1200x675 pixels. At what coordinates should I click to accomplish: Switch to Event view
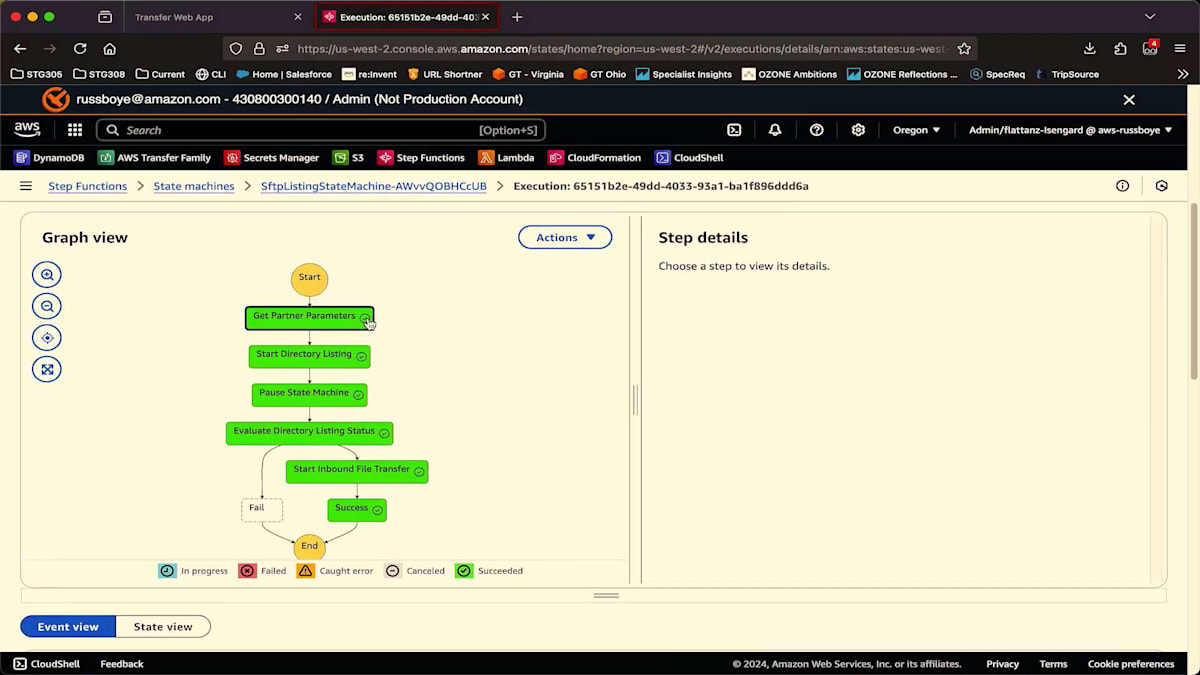68,627
